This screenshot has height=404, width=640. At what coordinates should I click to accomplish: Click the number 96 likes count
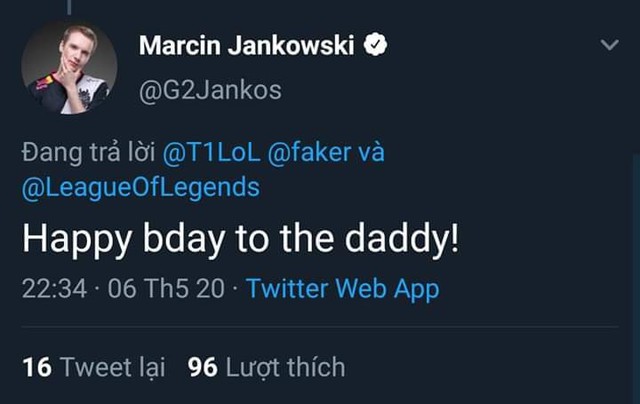(x=203, y=367)
